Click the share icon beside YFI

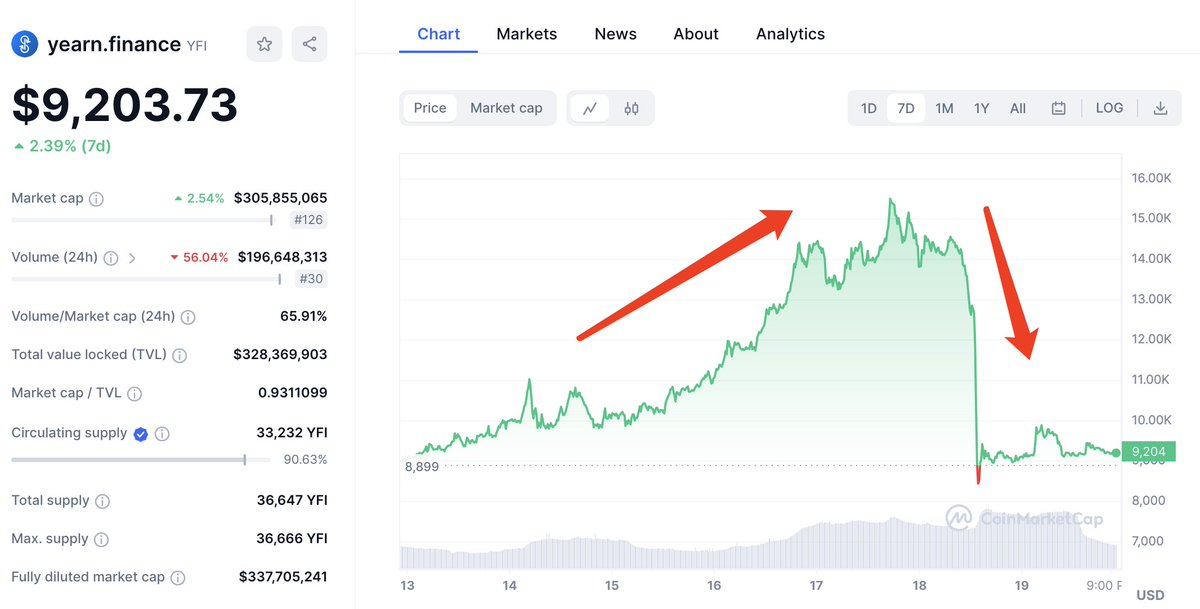(x=309, y=44)
